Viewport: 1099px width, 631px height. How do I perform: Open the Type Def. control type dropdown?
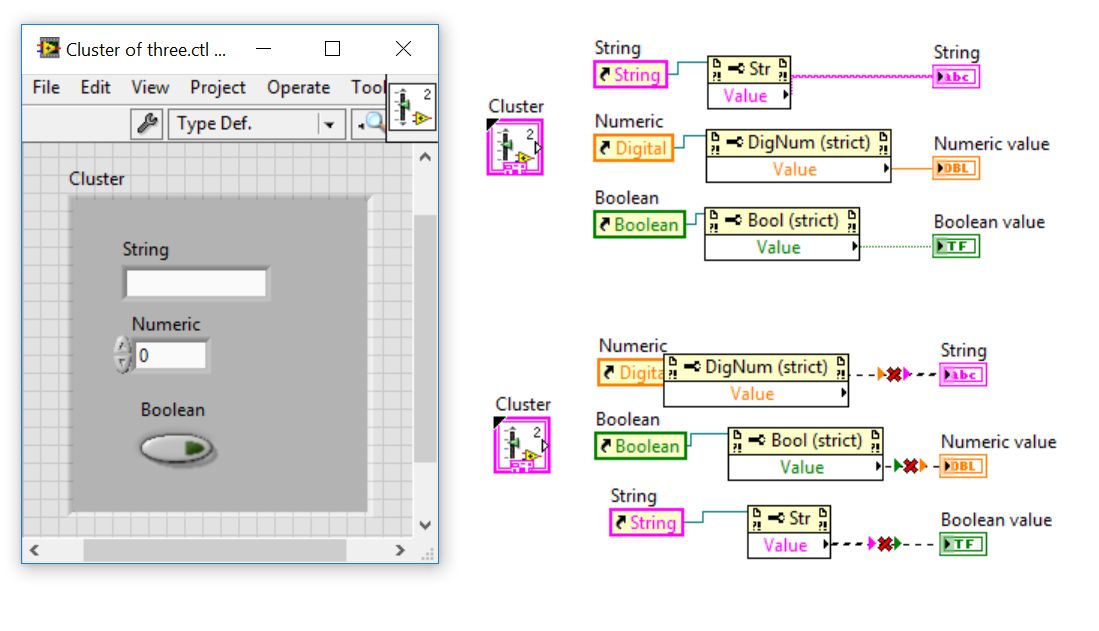tap(256, 124)
